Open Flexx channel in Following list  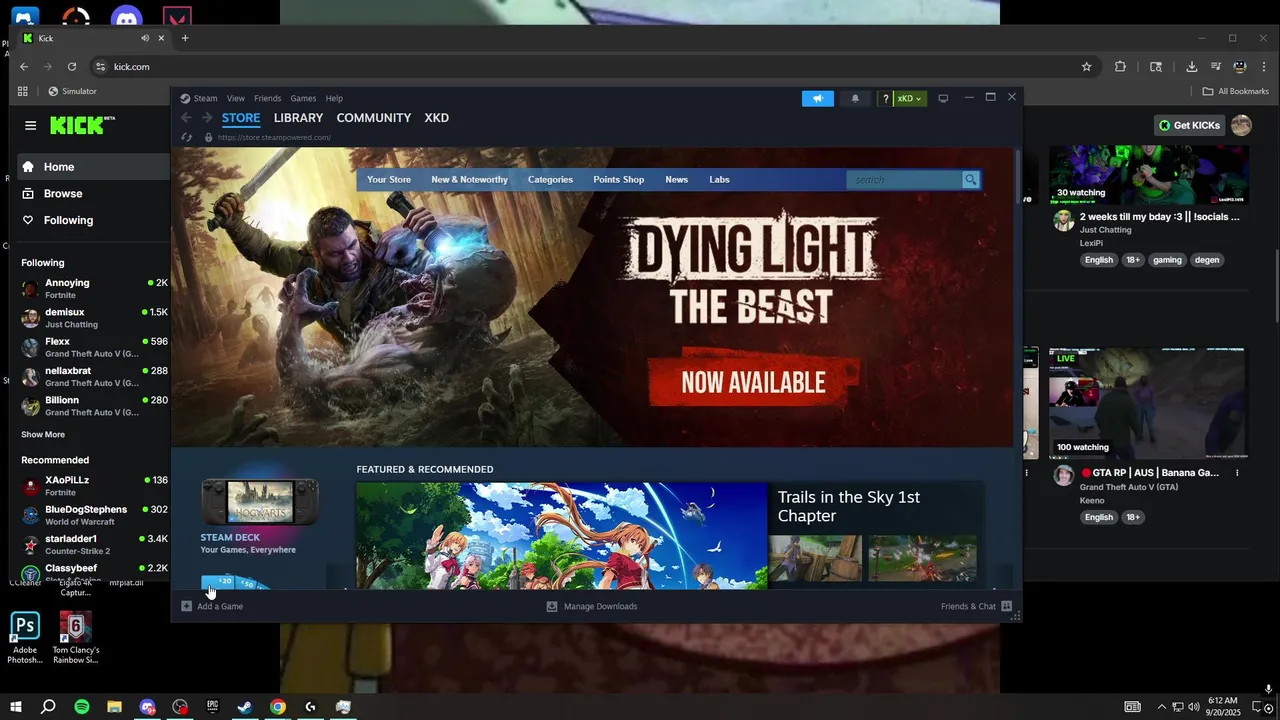pyautogui.click(x=94, y=347)
